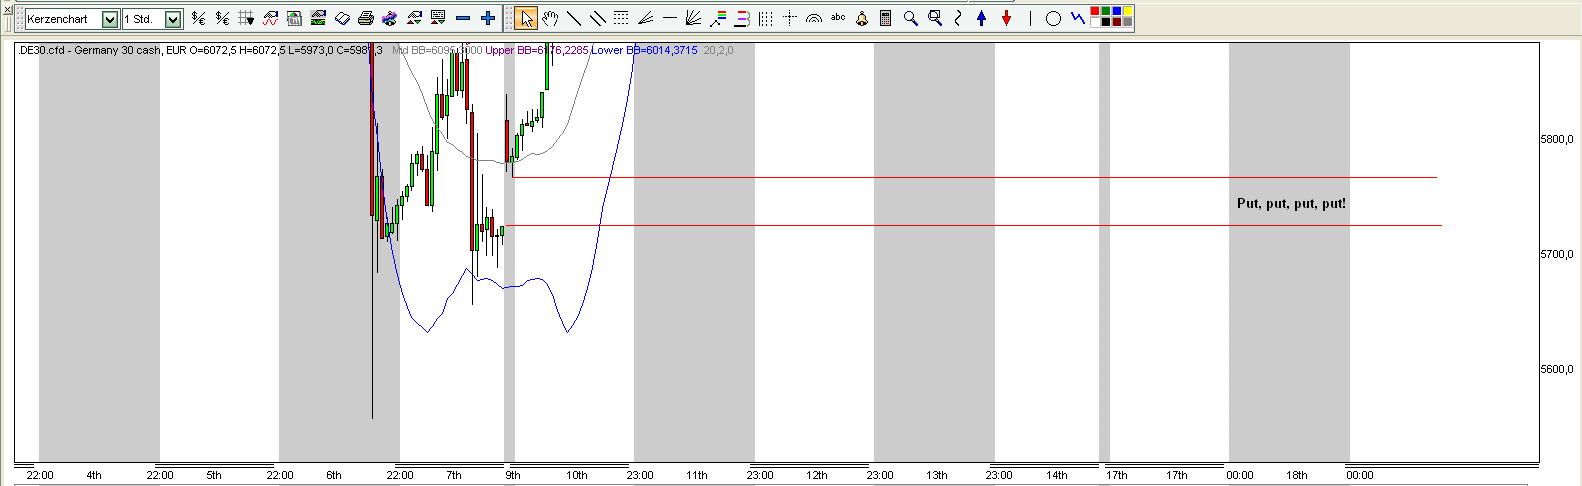1582x486 pixels.
Task: Select the circle drawing tool
Action: 1053,18
